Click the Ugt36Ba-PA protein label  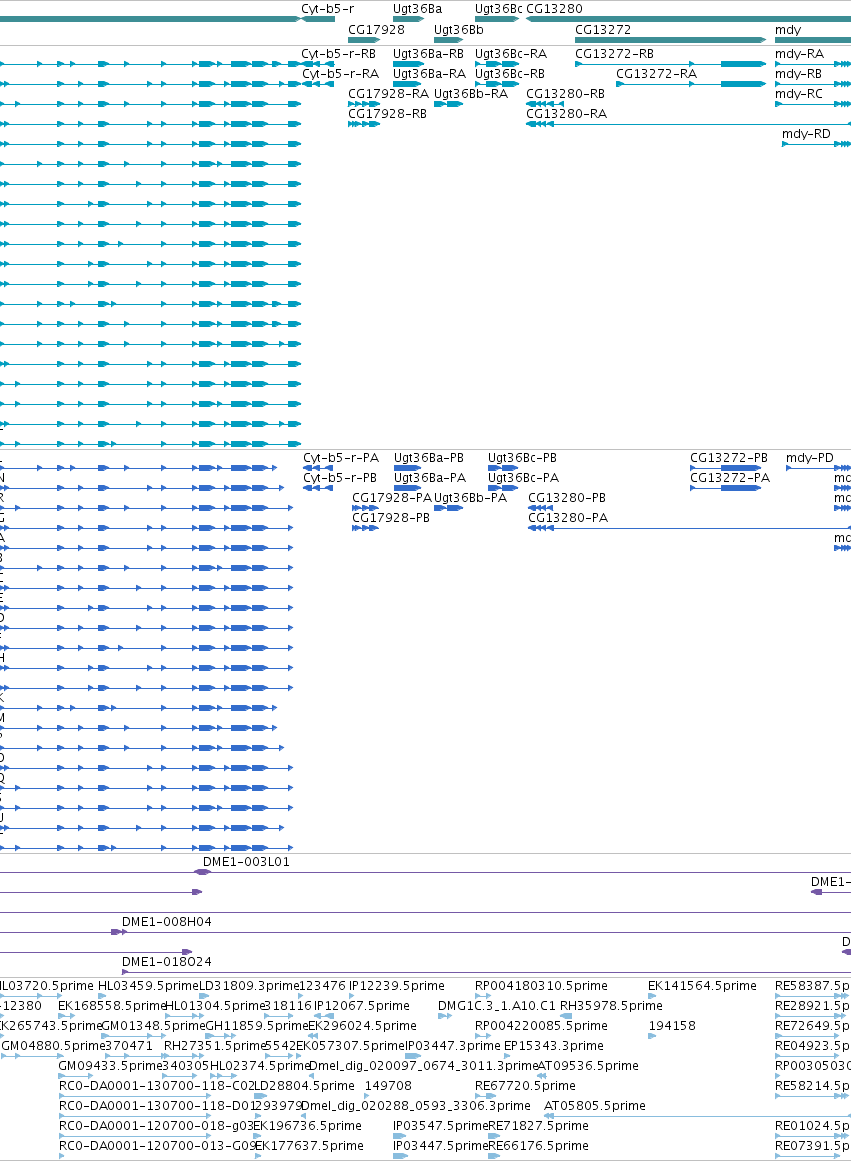coord(430,478)
